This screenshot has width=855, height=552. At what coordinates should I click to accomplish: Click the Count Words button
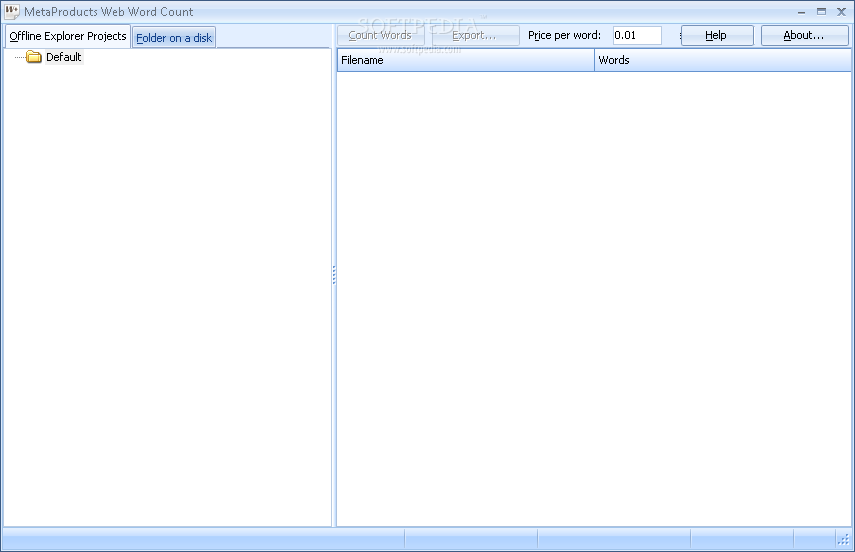click(381, 35)
